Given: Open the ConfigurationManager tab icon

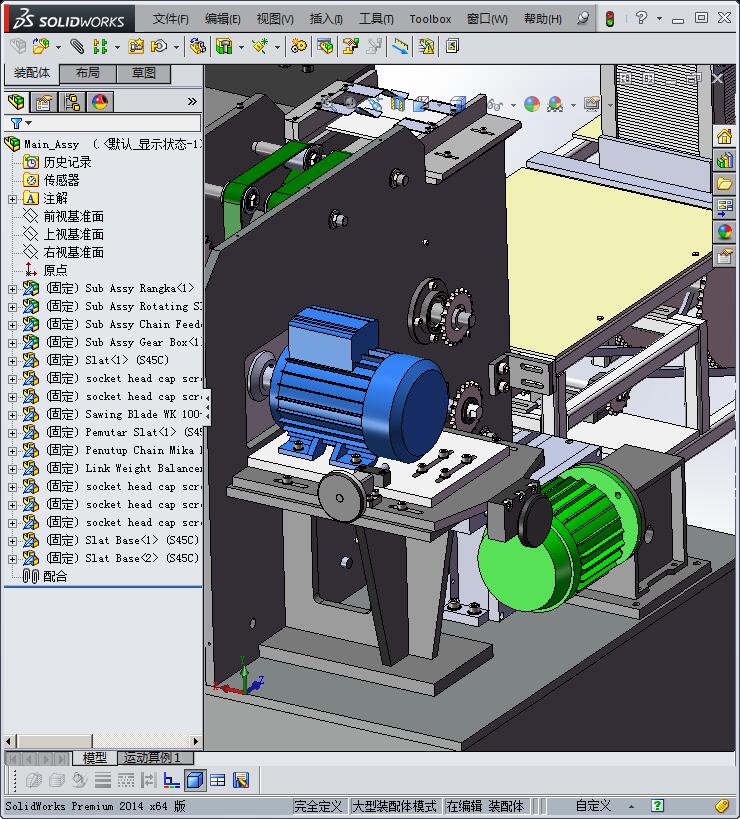Looking at the screenshot, I should (72, 102).
